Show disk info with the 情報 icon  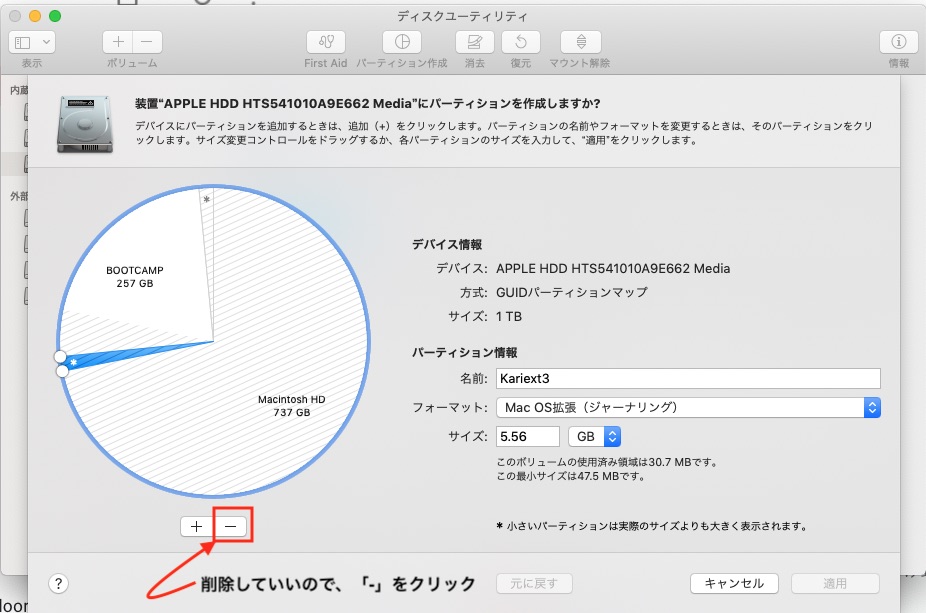[x=899, y=42]
